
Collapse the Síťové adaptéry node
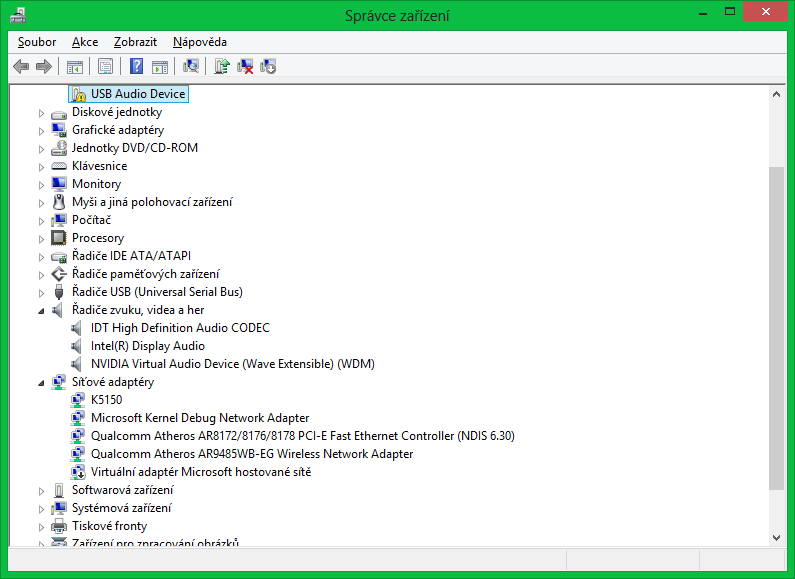pyautogui.click(x=42, y=383)
